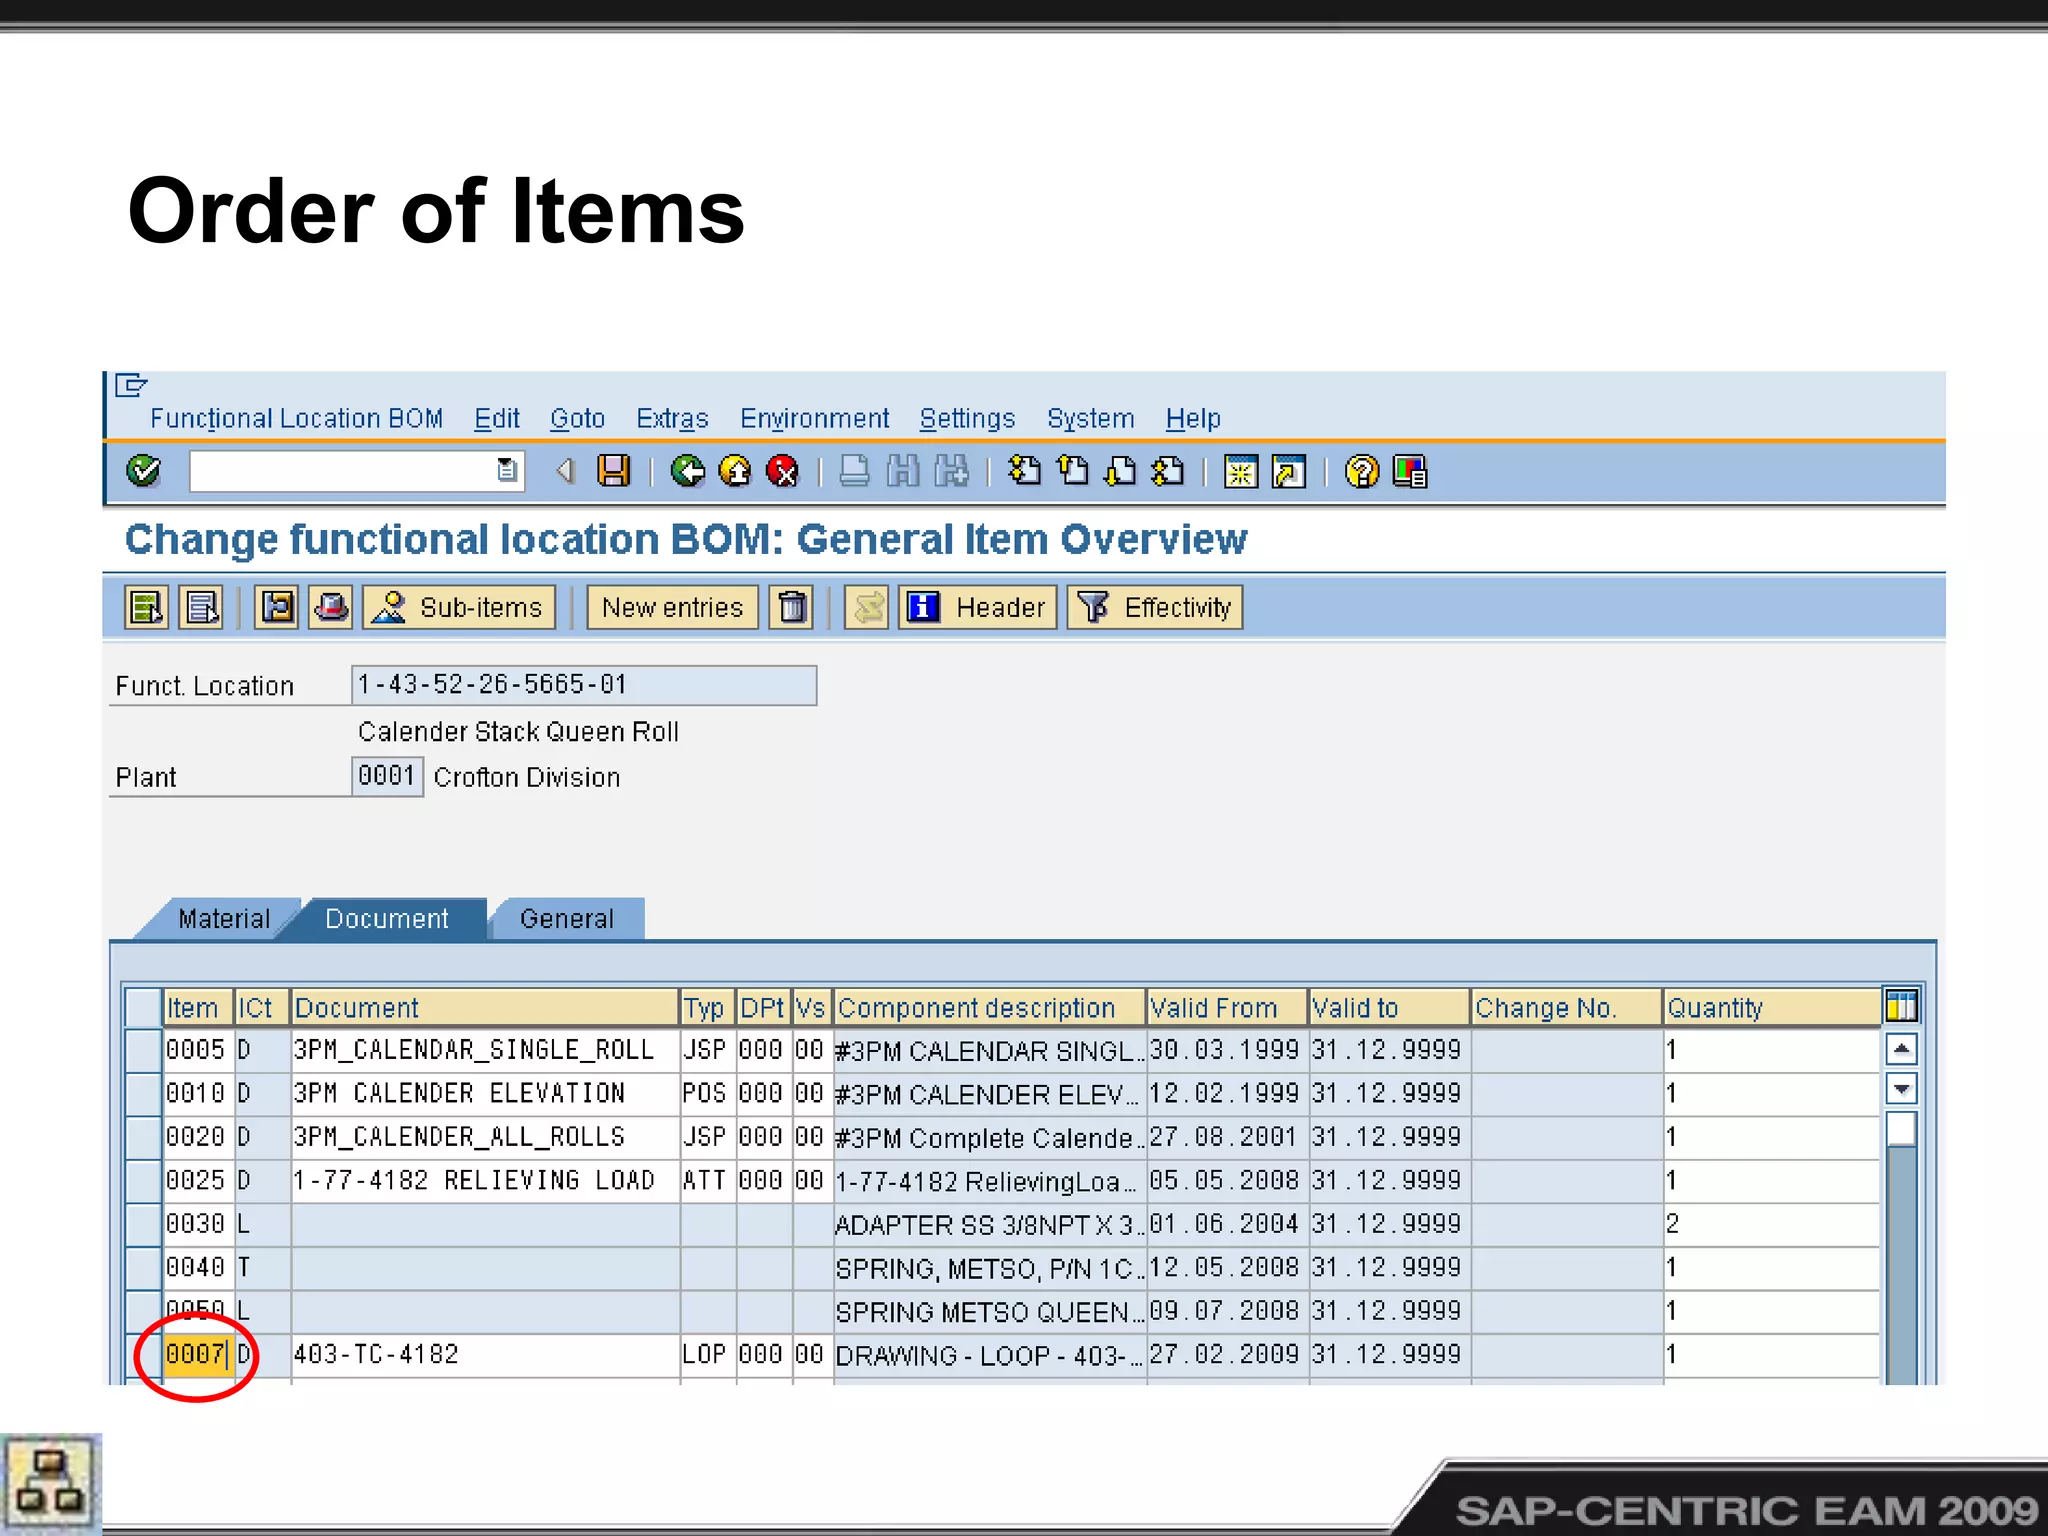Click the yellow Exit up-arrow icon

(x=735, y=470)
